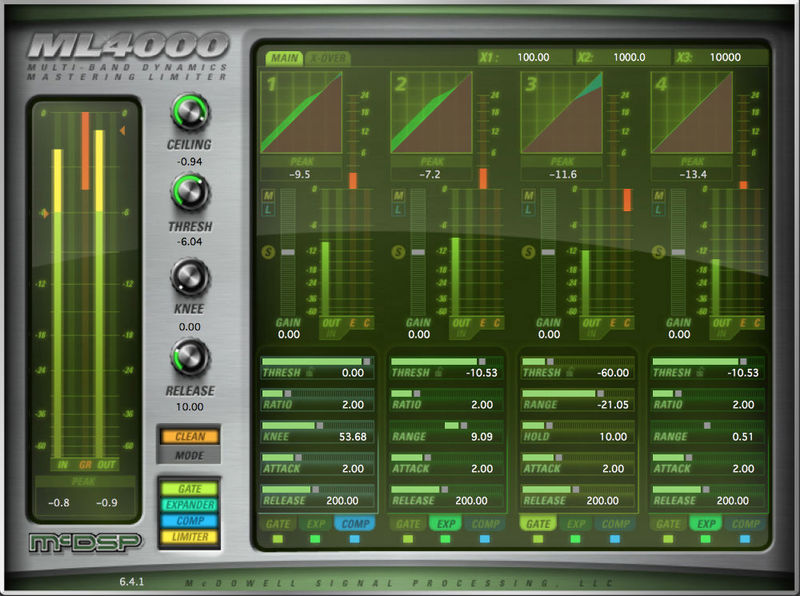Click band 4 RATIO slider
Image resolution: width=800 pixels, height=596 pixels.
point(707,393)
